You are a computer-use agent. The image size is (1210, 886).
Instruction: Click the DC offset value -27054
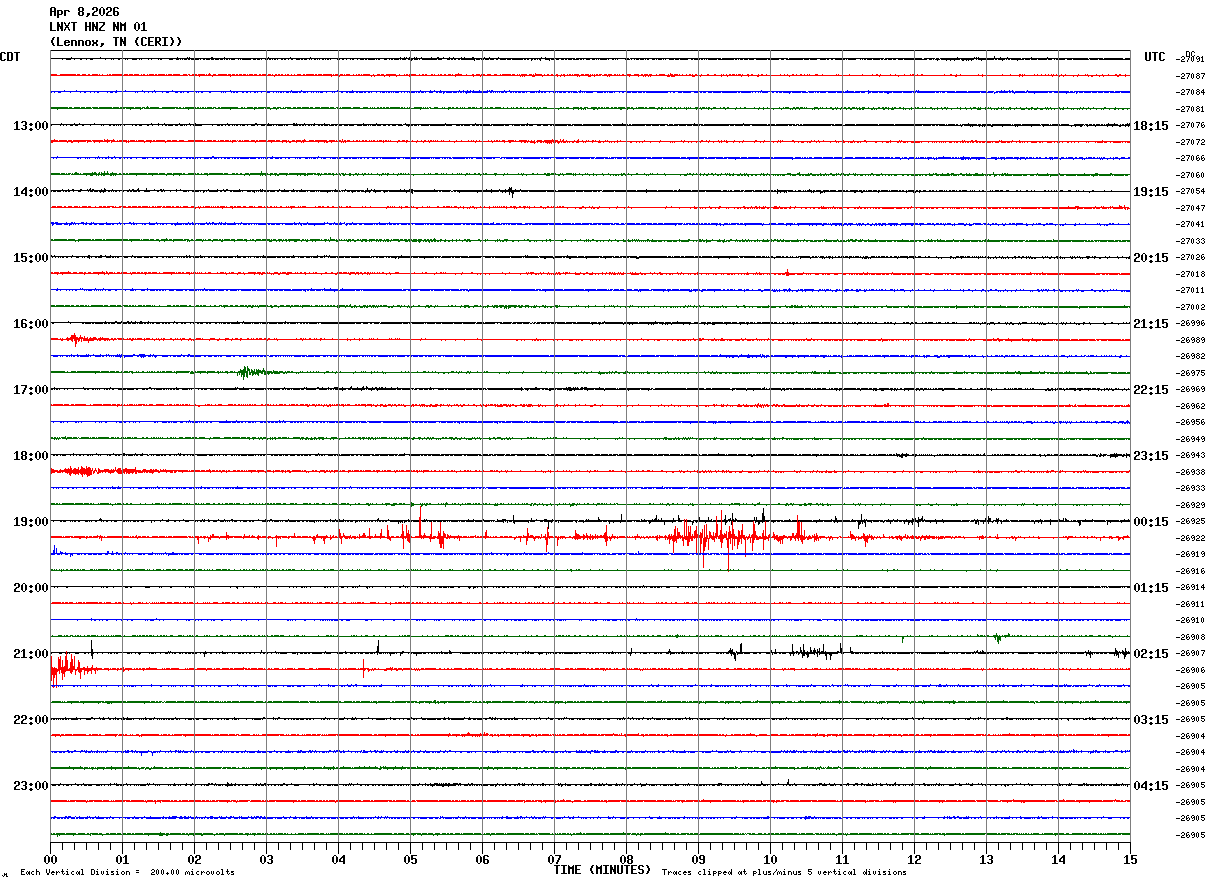pos(1190,191)
